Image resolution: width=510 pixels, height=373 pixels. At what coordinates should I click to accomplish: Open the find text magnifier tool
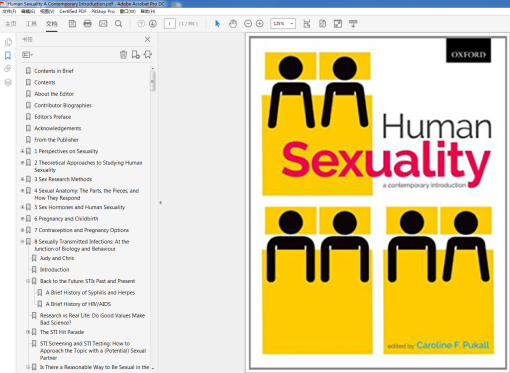118,24
